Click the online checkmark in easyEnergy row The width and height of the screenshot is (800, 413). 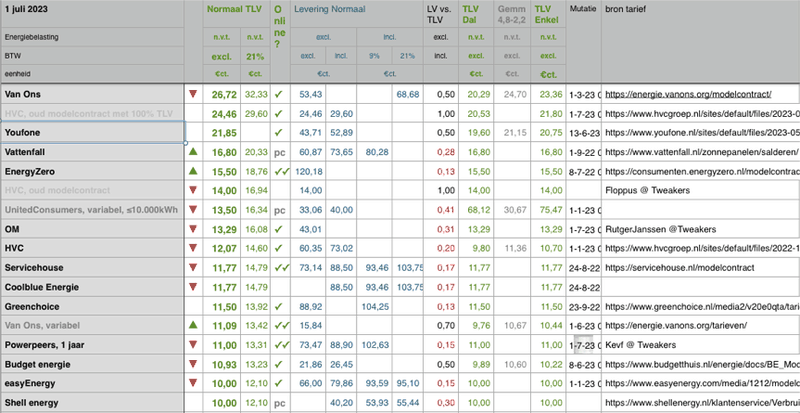tap(279, 383)
